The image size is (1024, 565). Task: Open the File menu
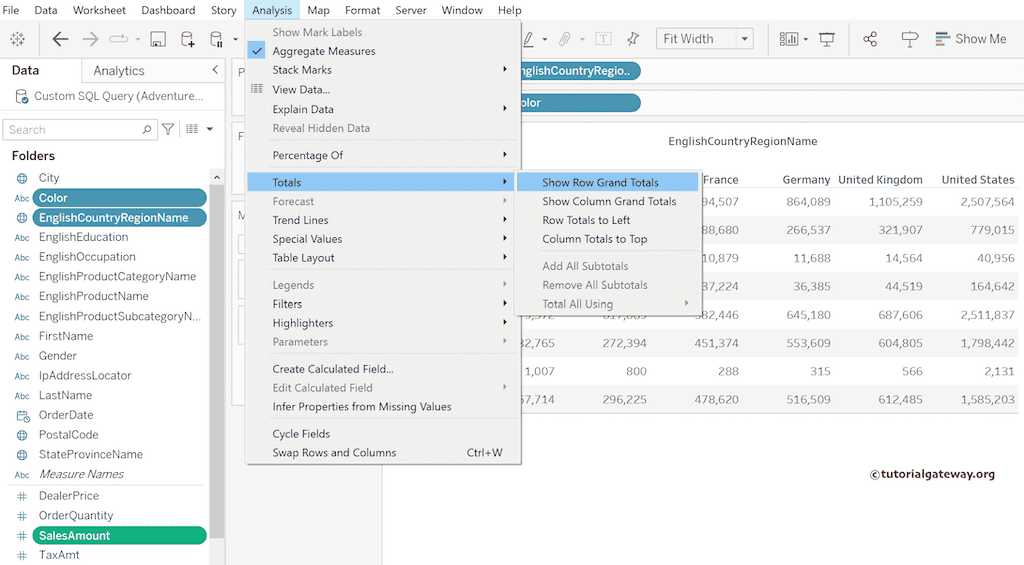click(11, 10)
